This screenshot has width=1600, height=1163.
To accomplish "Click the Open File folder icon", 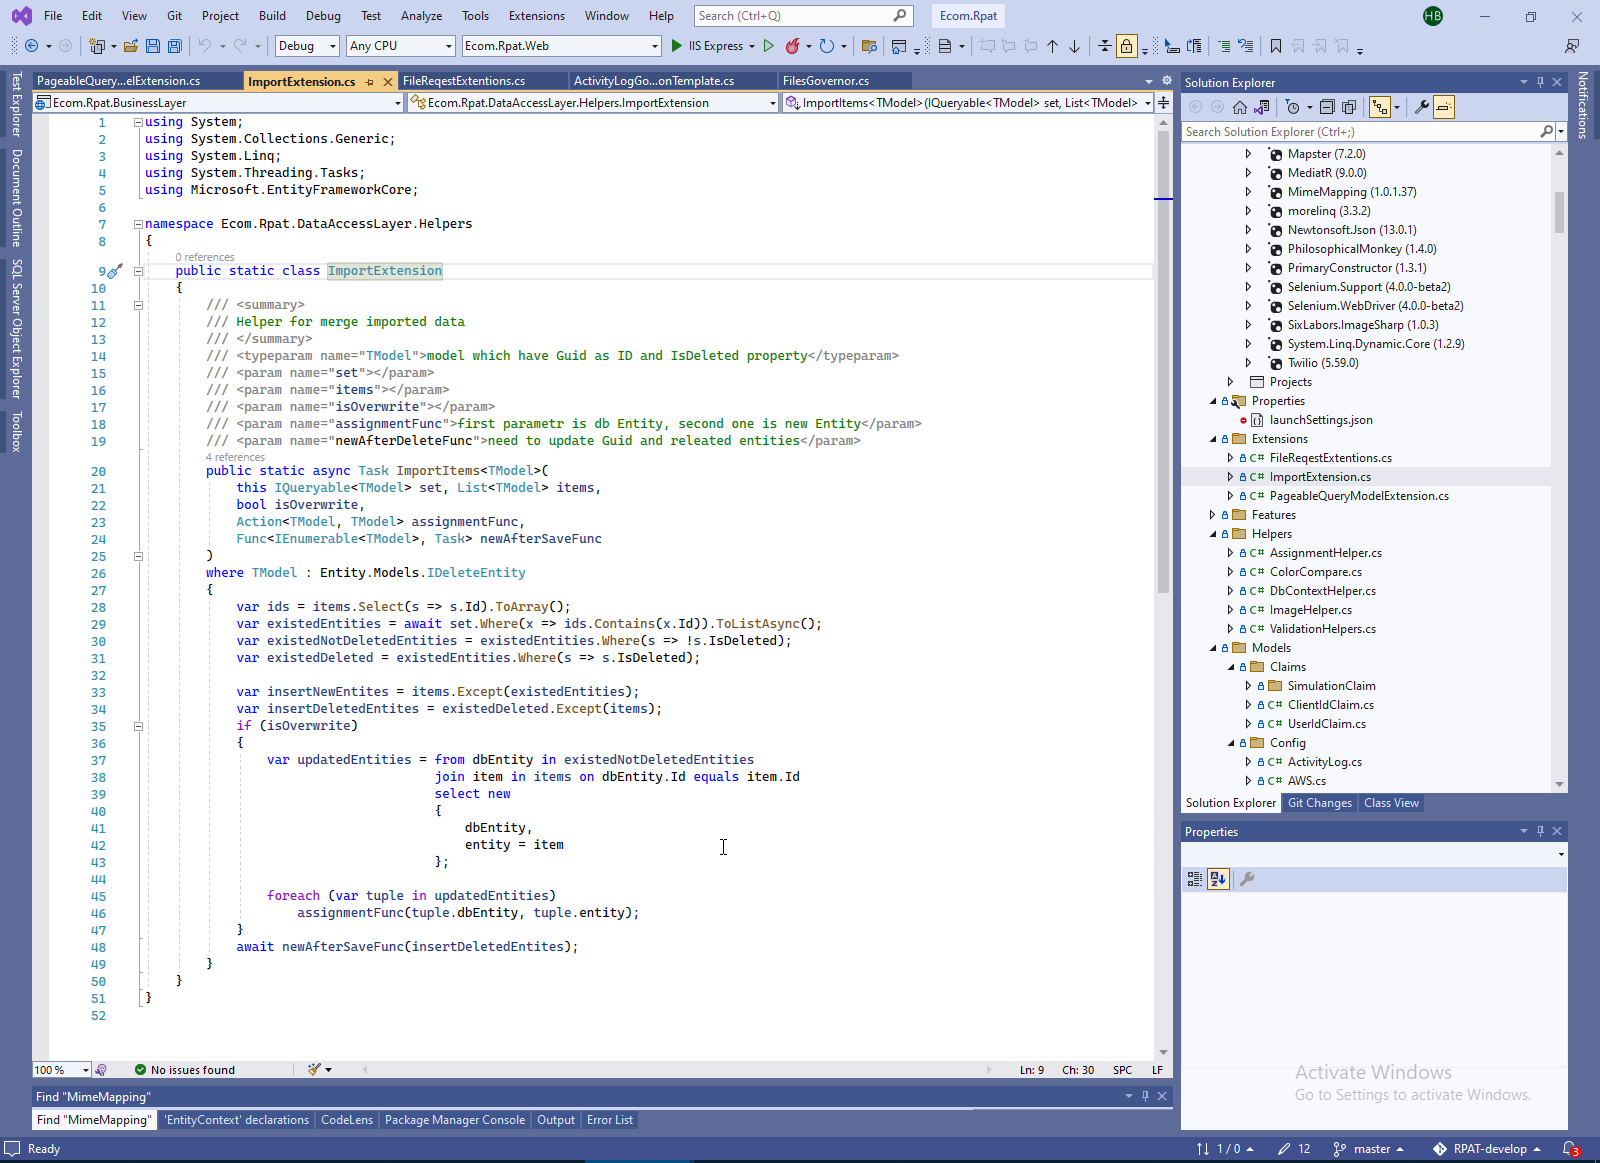I will [x=131, y=46].
